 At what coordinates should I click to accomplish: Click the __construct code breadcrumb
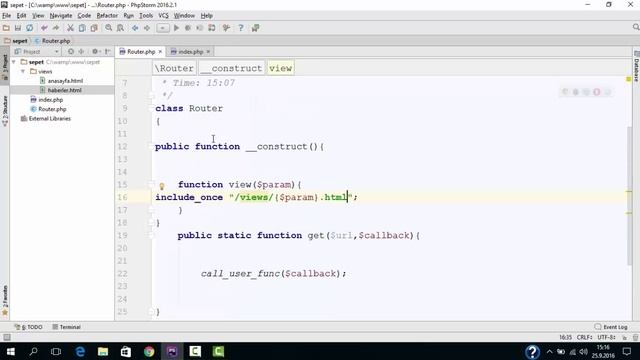pos(231,68)
